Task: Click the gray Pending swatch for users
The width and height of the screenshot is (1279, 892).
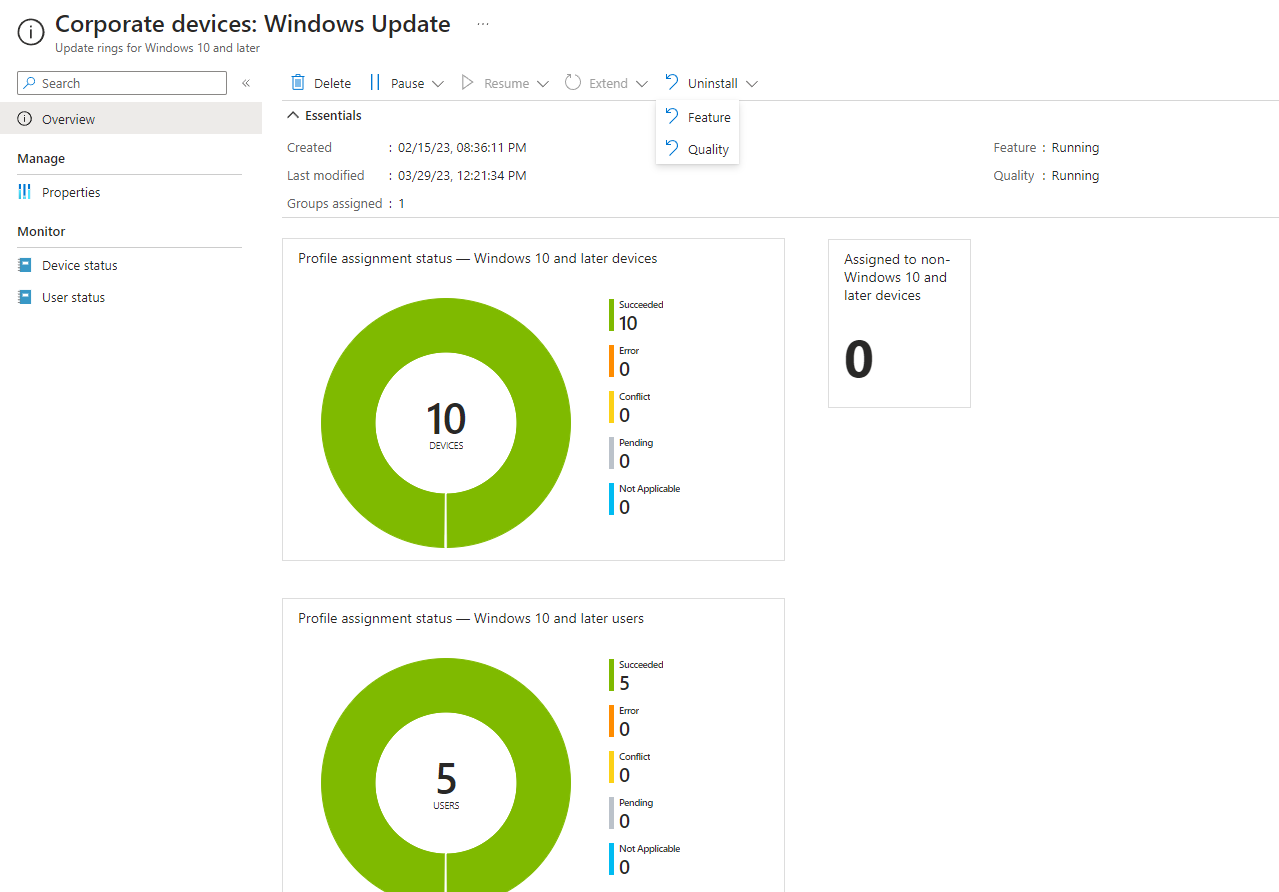Action: click(611, 813)
